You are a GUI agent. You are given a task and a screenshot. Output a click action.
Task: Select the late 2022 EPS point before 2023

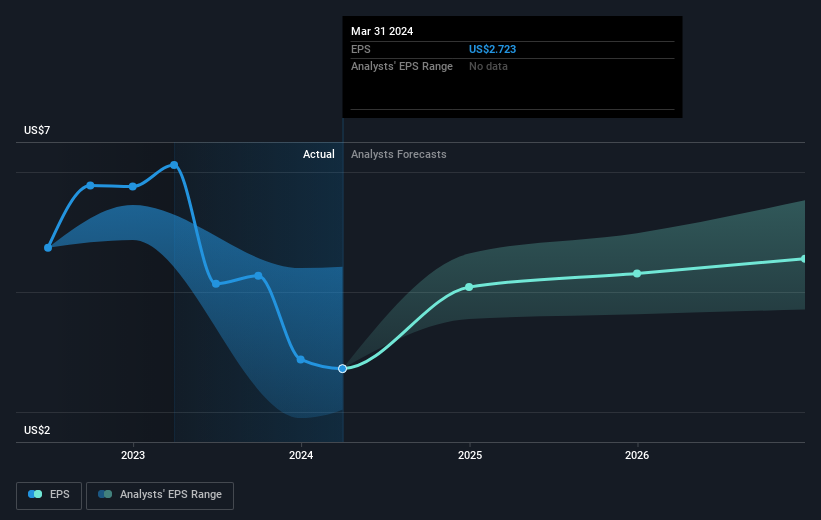coord(91,185)
